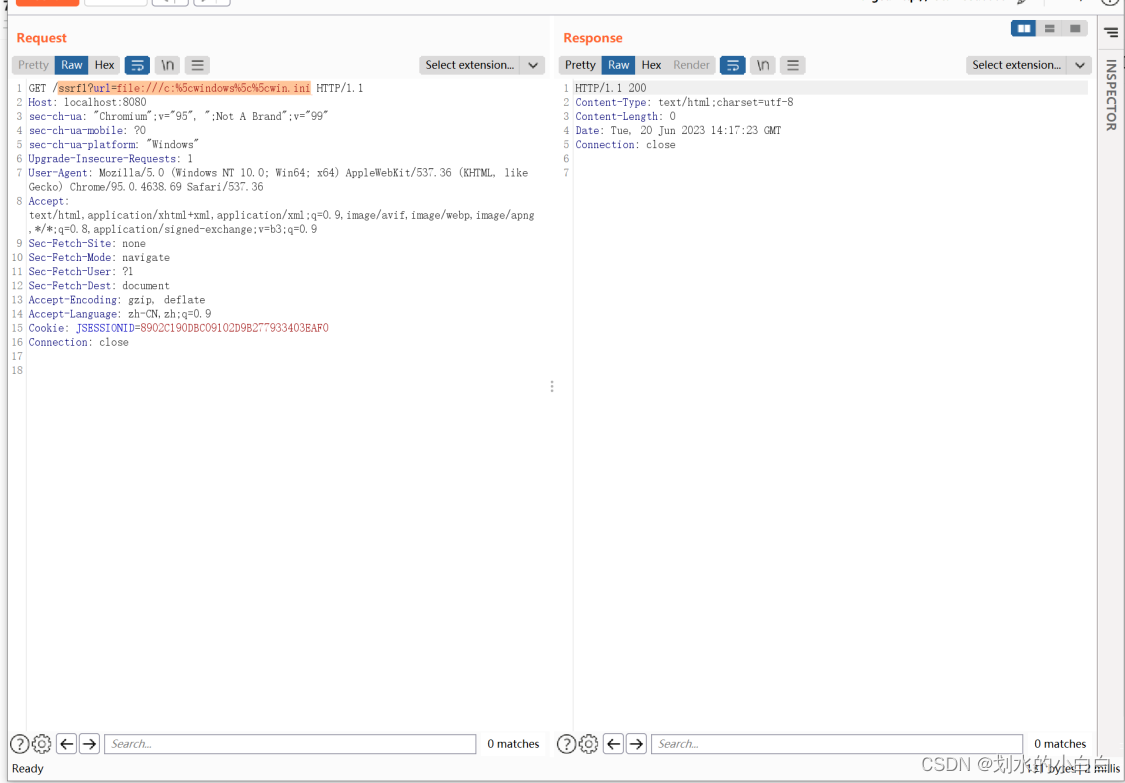The height and width of the screenshot is (783, 1125).
Task: Click the 'Accept-Language: zh-CN,zh;q=0.9' line
Action: (120, 314)
